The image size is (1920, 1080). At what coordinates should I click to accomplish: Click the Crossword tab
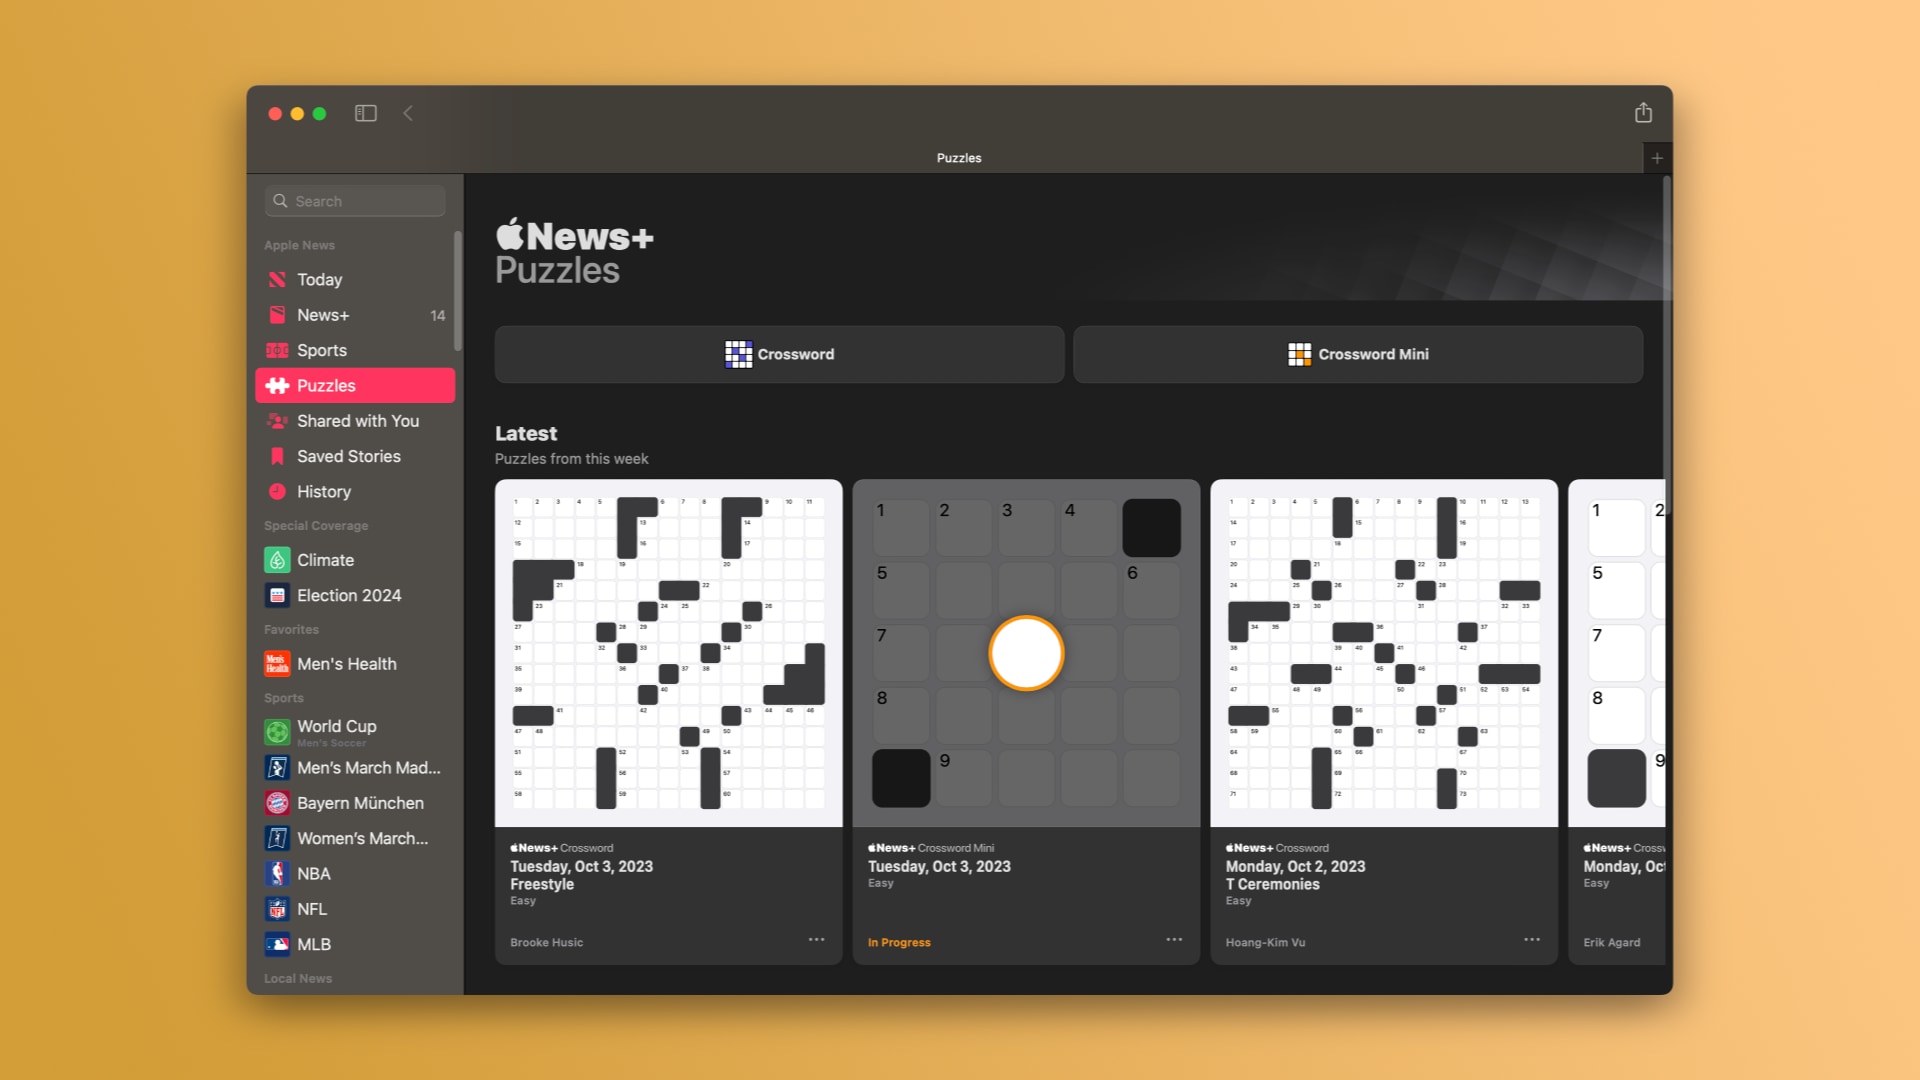[x=779, y=353]
